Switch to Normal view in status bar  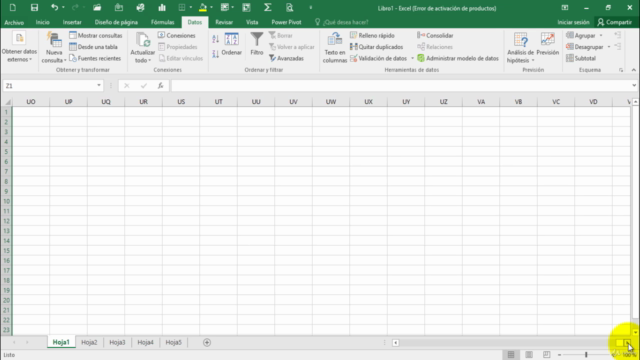click(511, 354)
